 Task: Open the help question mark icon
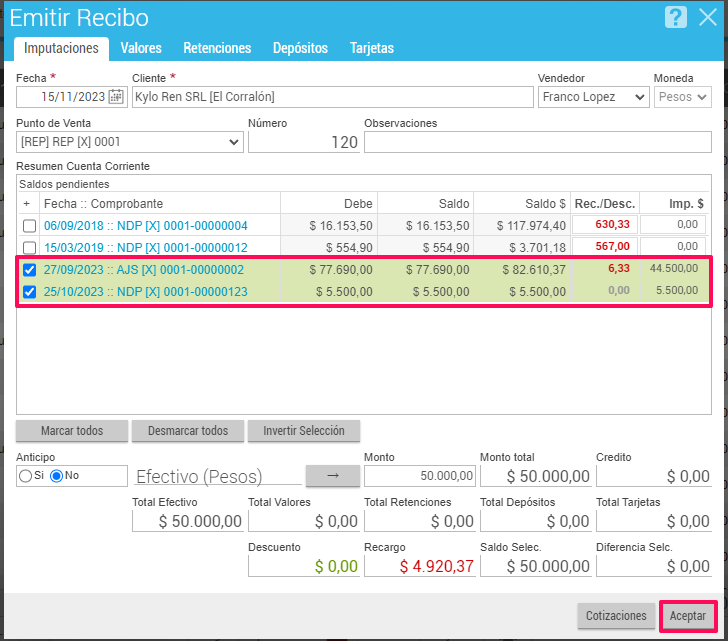pos(676,18)
